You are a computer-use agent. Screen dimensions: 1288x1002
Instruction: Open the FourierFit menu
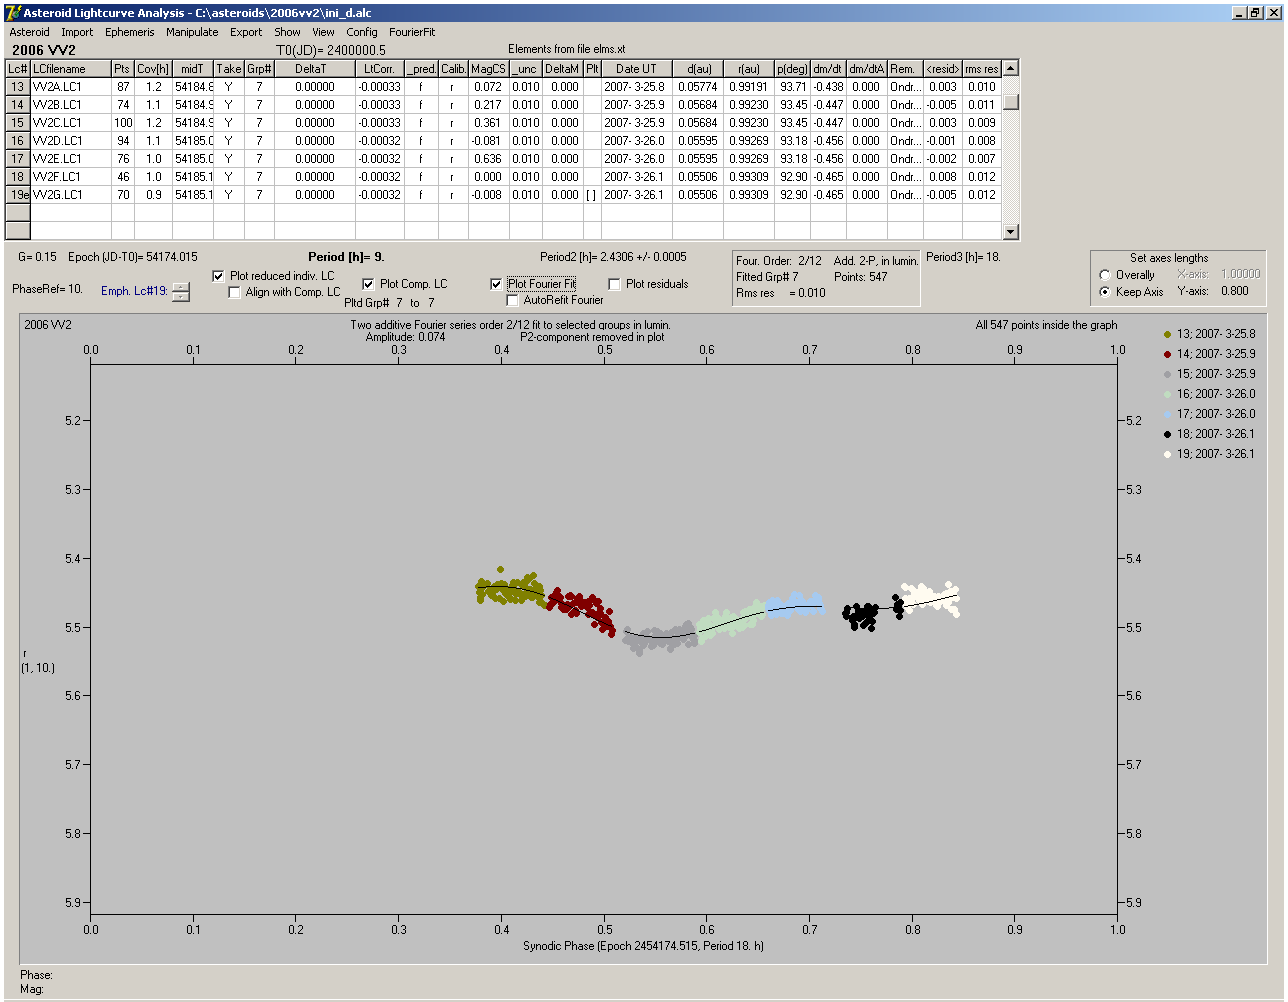click(x=412, y=32)
